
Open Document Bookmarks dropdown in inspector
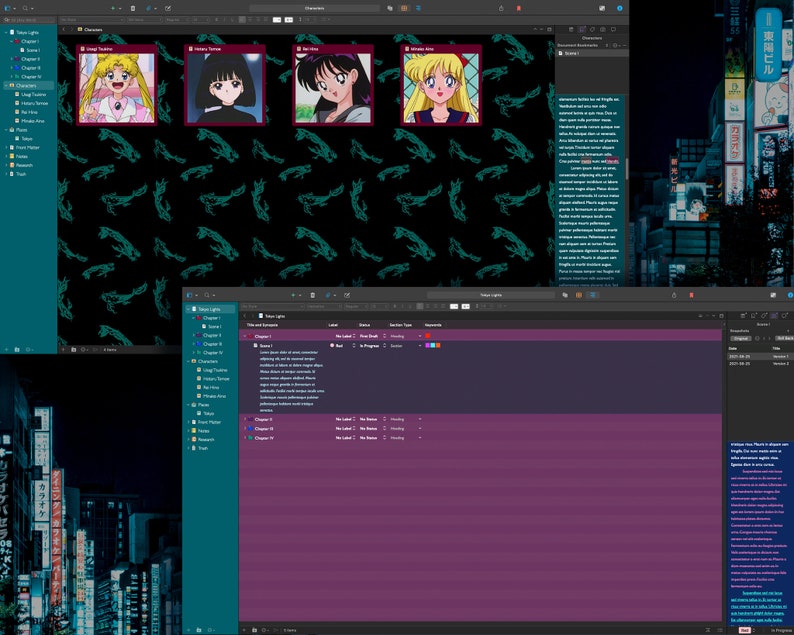pos(583,45)
